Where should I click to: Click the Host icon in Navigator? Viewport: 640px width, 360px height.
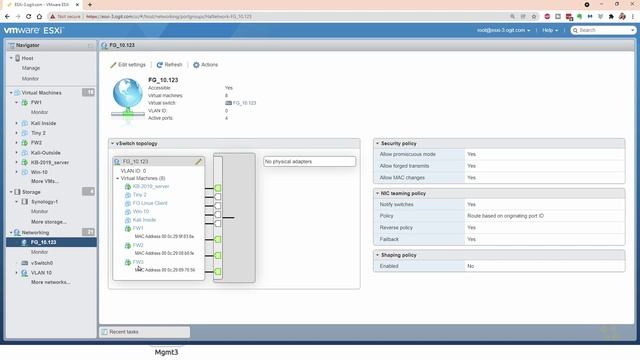[18, 58]
